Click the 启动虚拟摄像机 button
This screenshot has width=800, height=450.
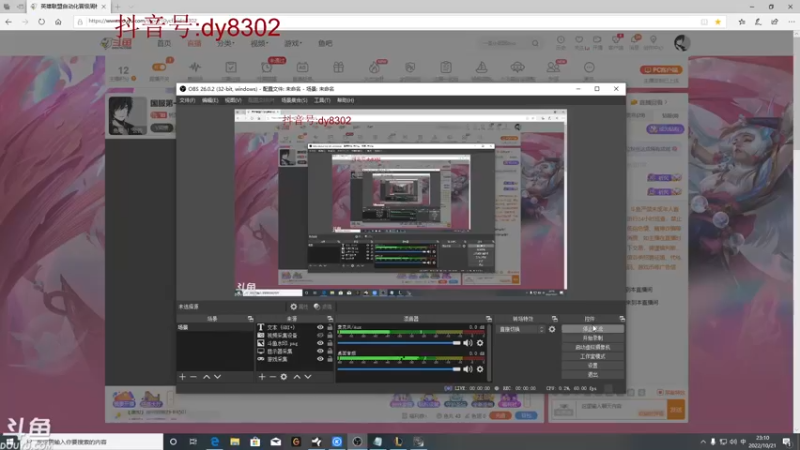[x=592, y=347]
